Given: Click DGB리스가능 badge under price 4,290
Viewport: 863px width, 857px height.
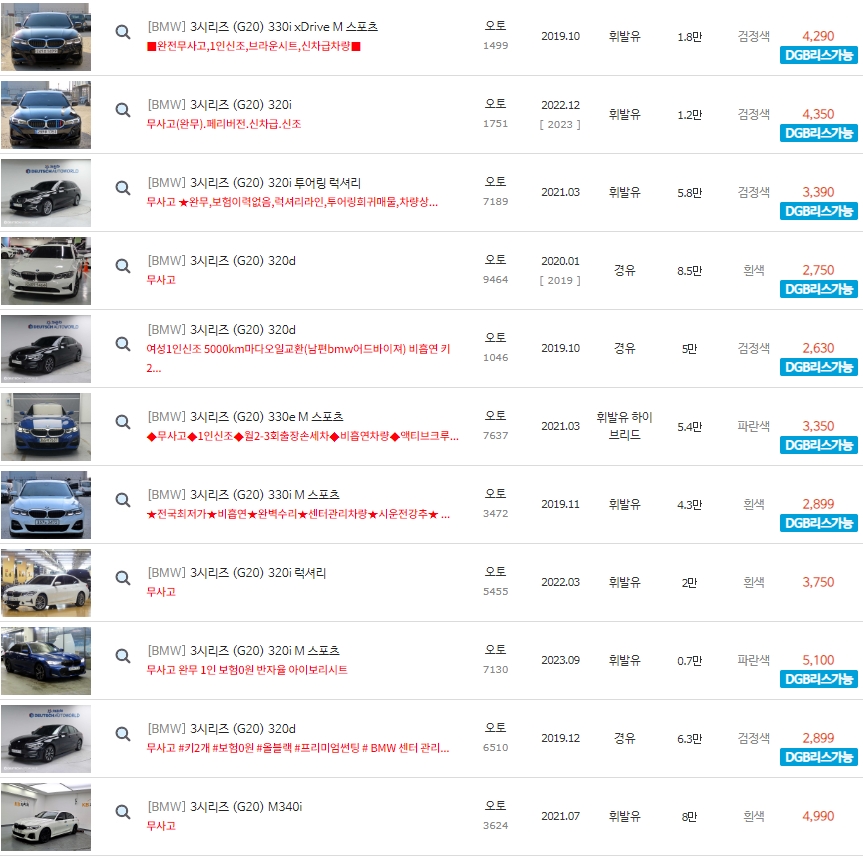Looking at the screenshot, I should point(818,55).
